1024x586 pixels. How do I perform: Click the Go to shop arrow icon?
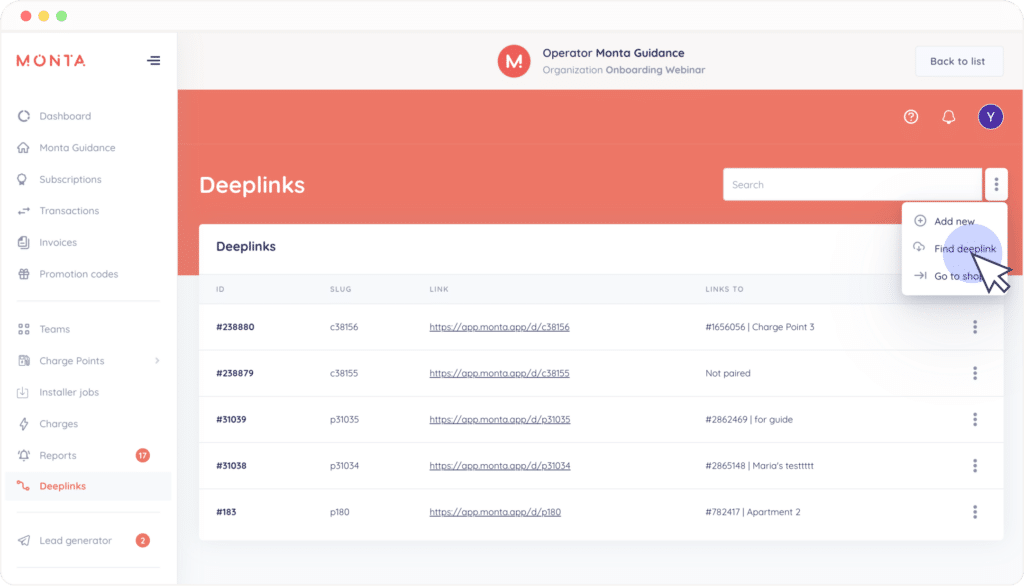[x=920, y=276]
